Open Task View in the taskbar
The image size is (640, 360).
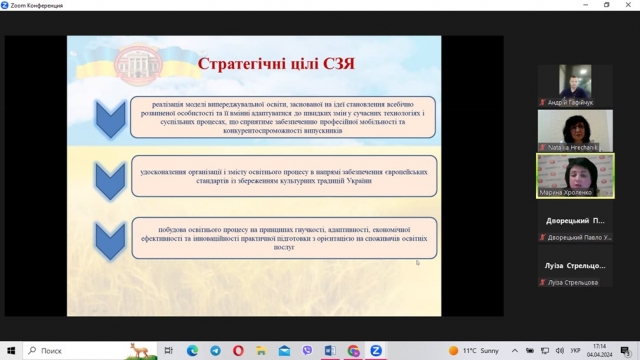169,351
